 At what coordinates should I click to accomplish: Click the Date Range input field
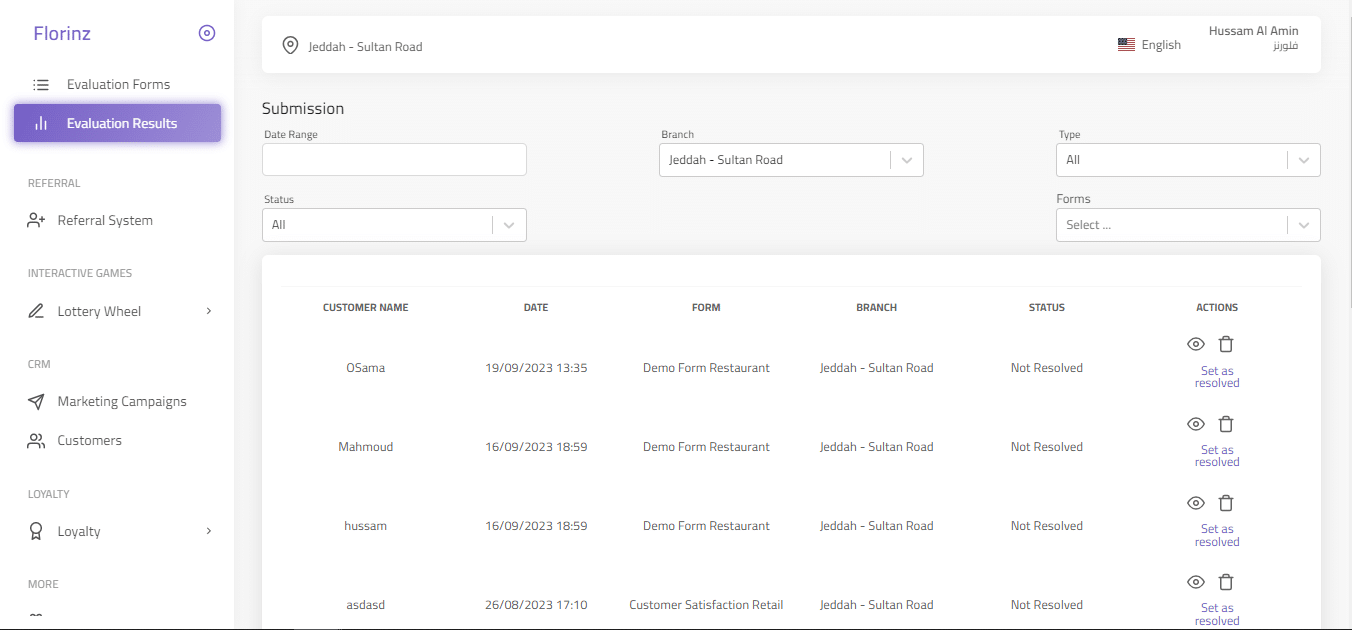pos(394,160)
